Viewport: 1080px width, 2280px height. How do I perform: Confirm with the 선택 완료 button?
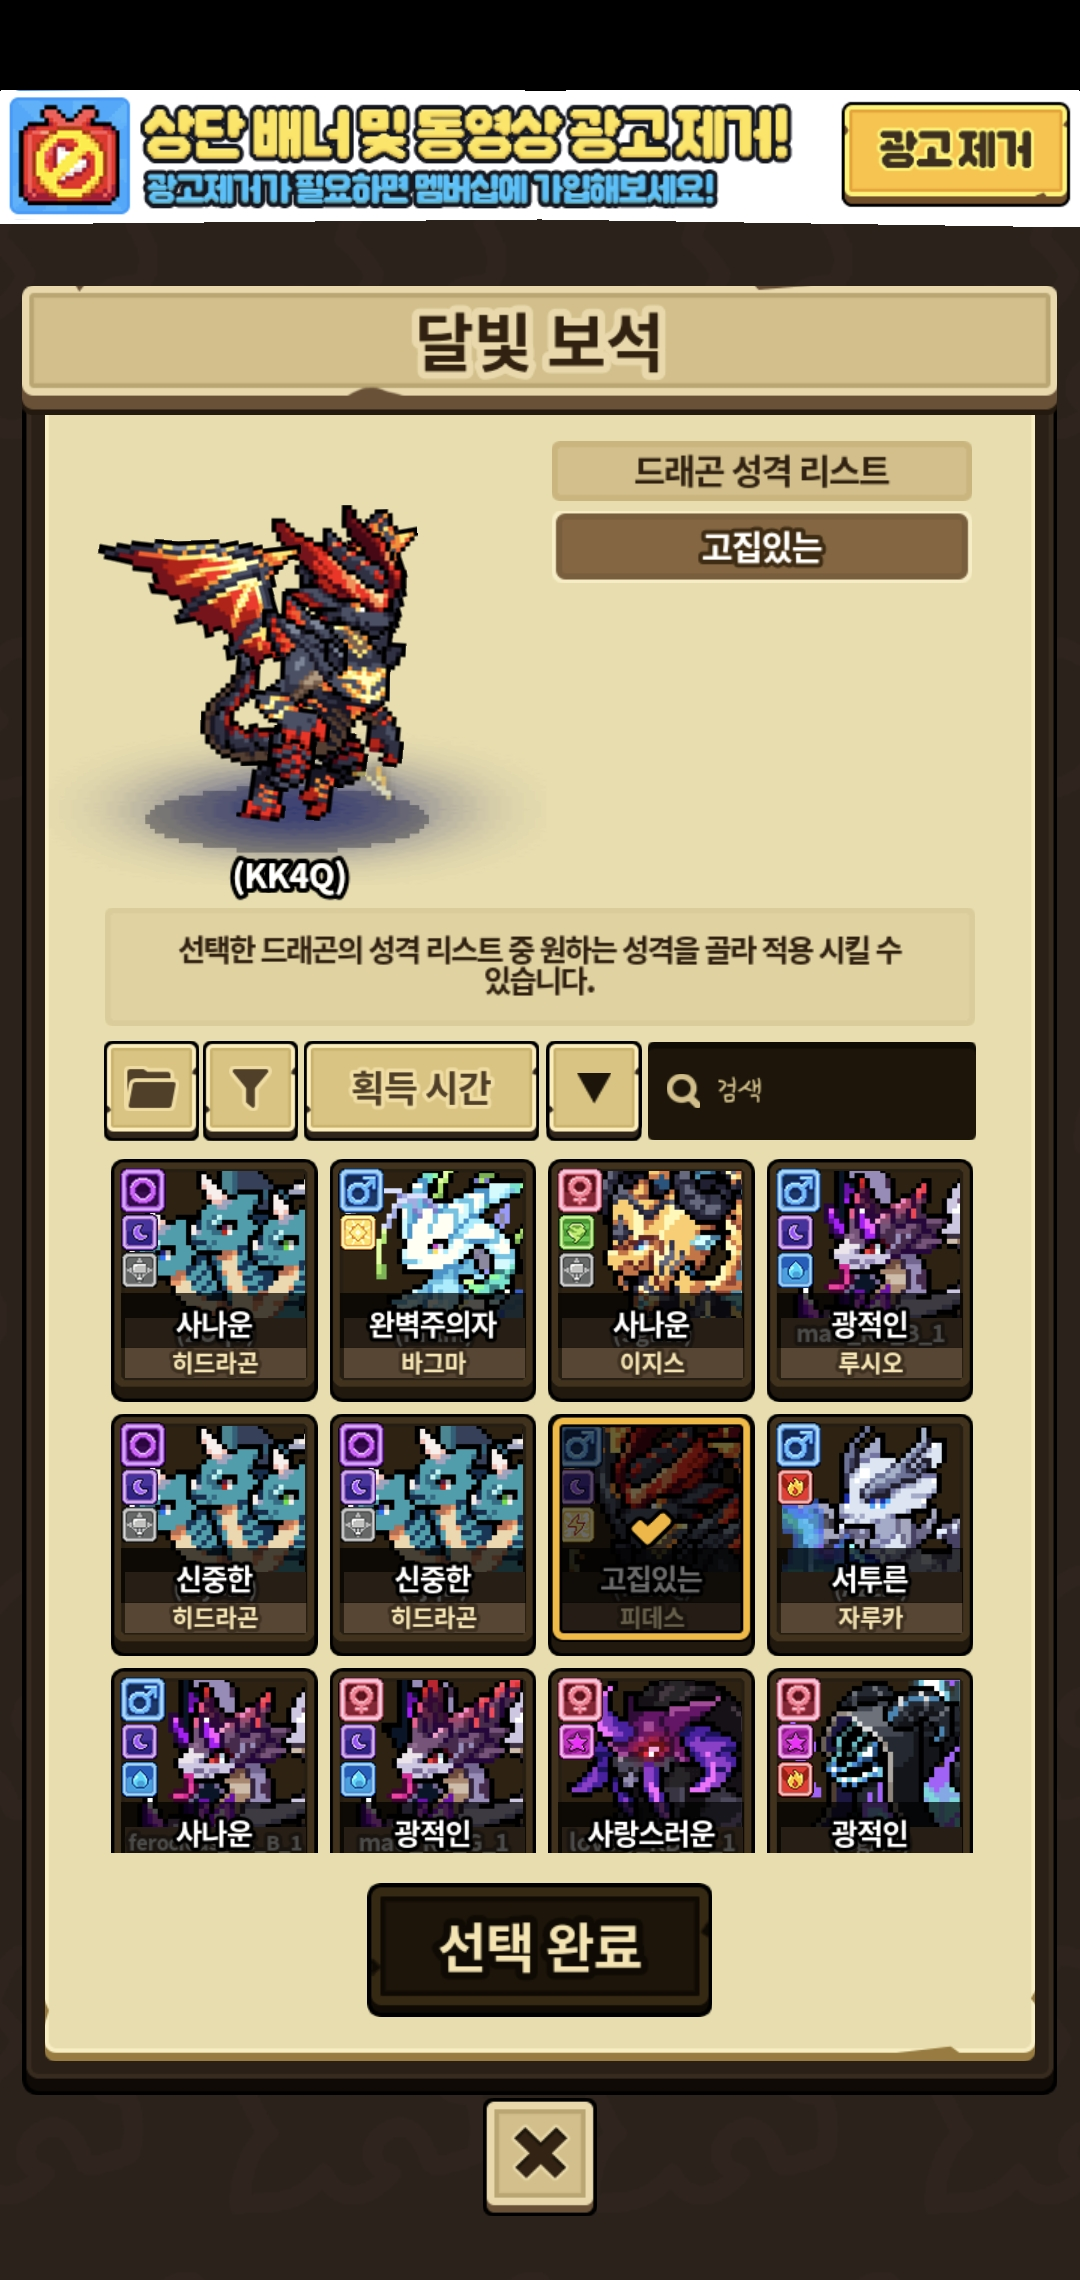(x=540, y=1949)
